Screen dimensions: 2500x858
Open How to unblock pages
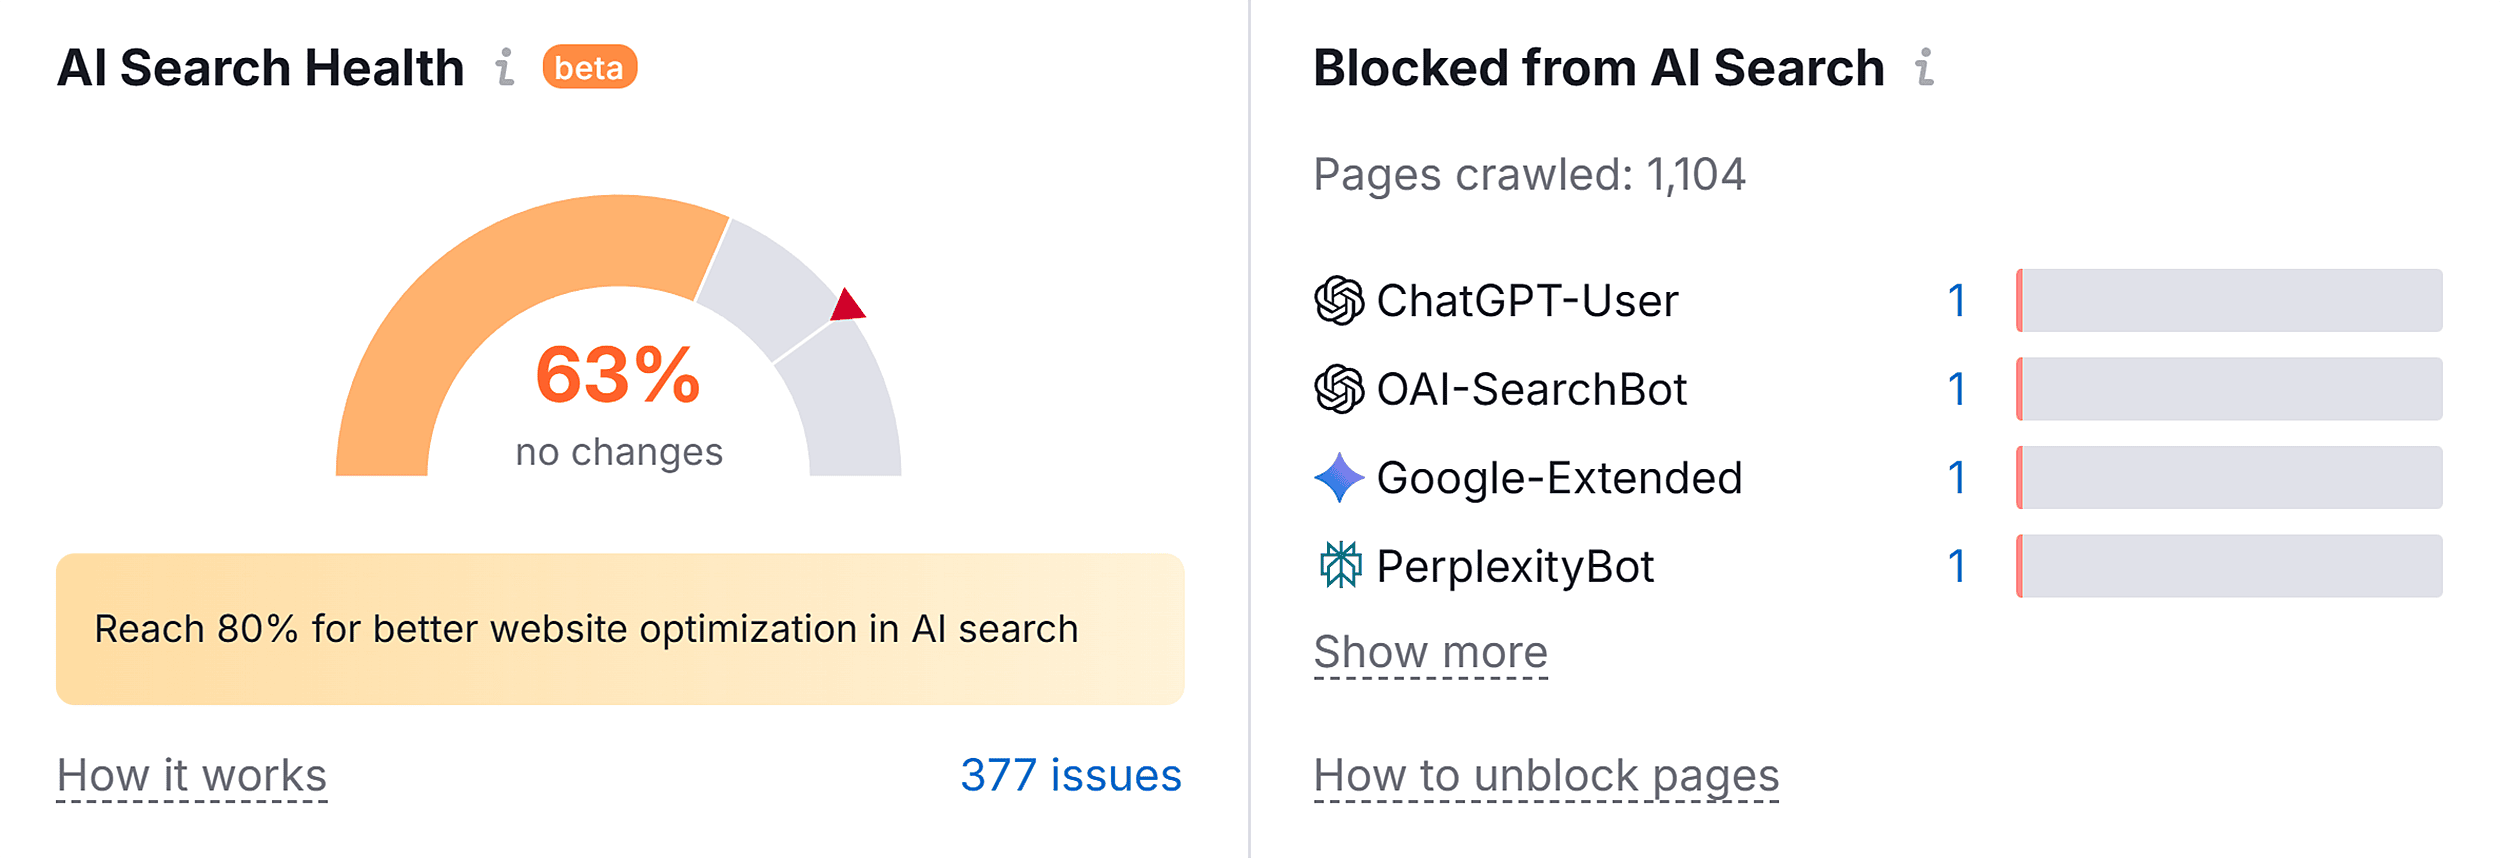tap(1546, 776)
